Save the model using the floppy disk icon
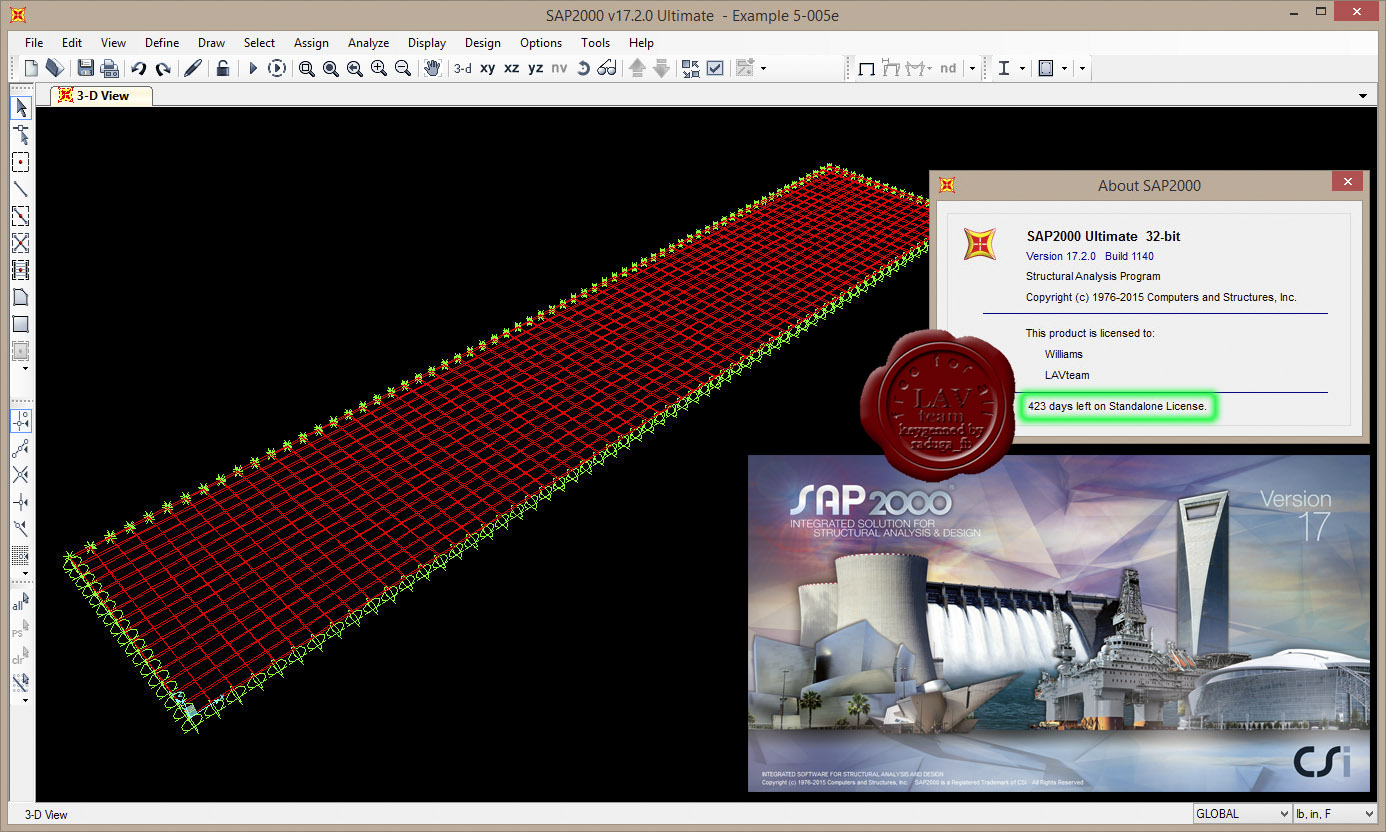 tap(86, 68)
